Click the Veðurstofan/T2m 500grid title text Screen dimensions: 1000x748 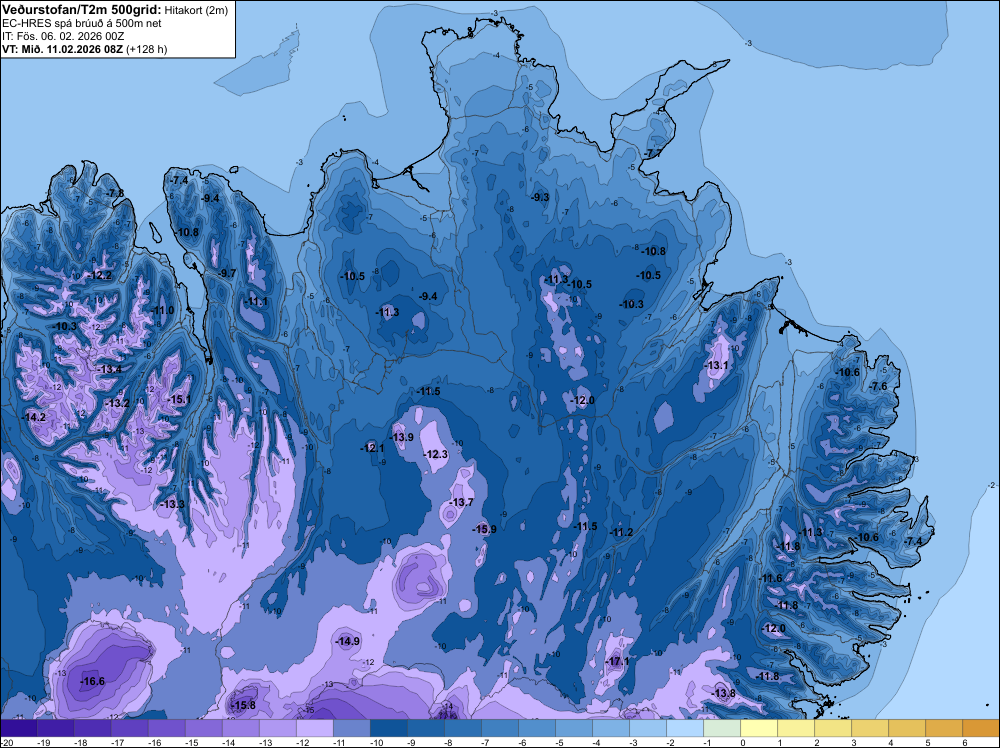pos(82,10)
